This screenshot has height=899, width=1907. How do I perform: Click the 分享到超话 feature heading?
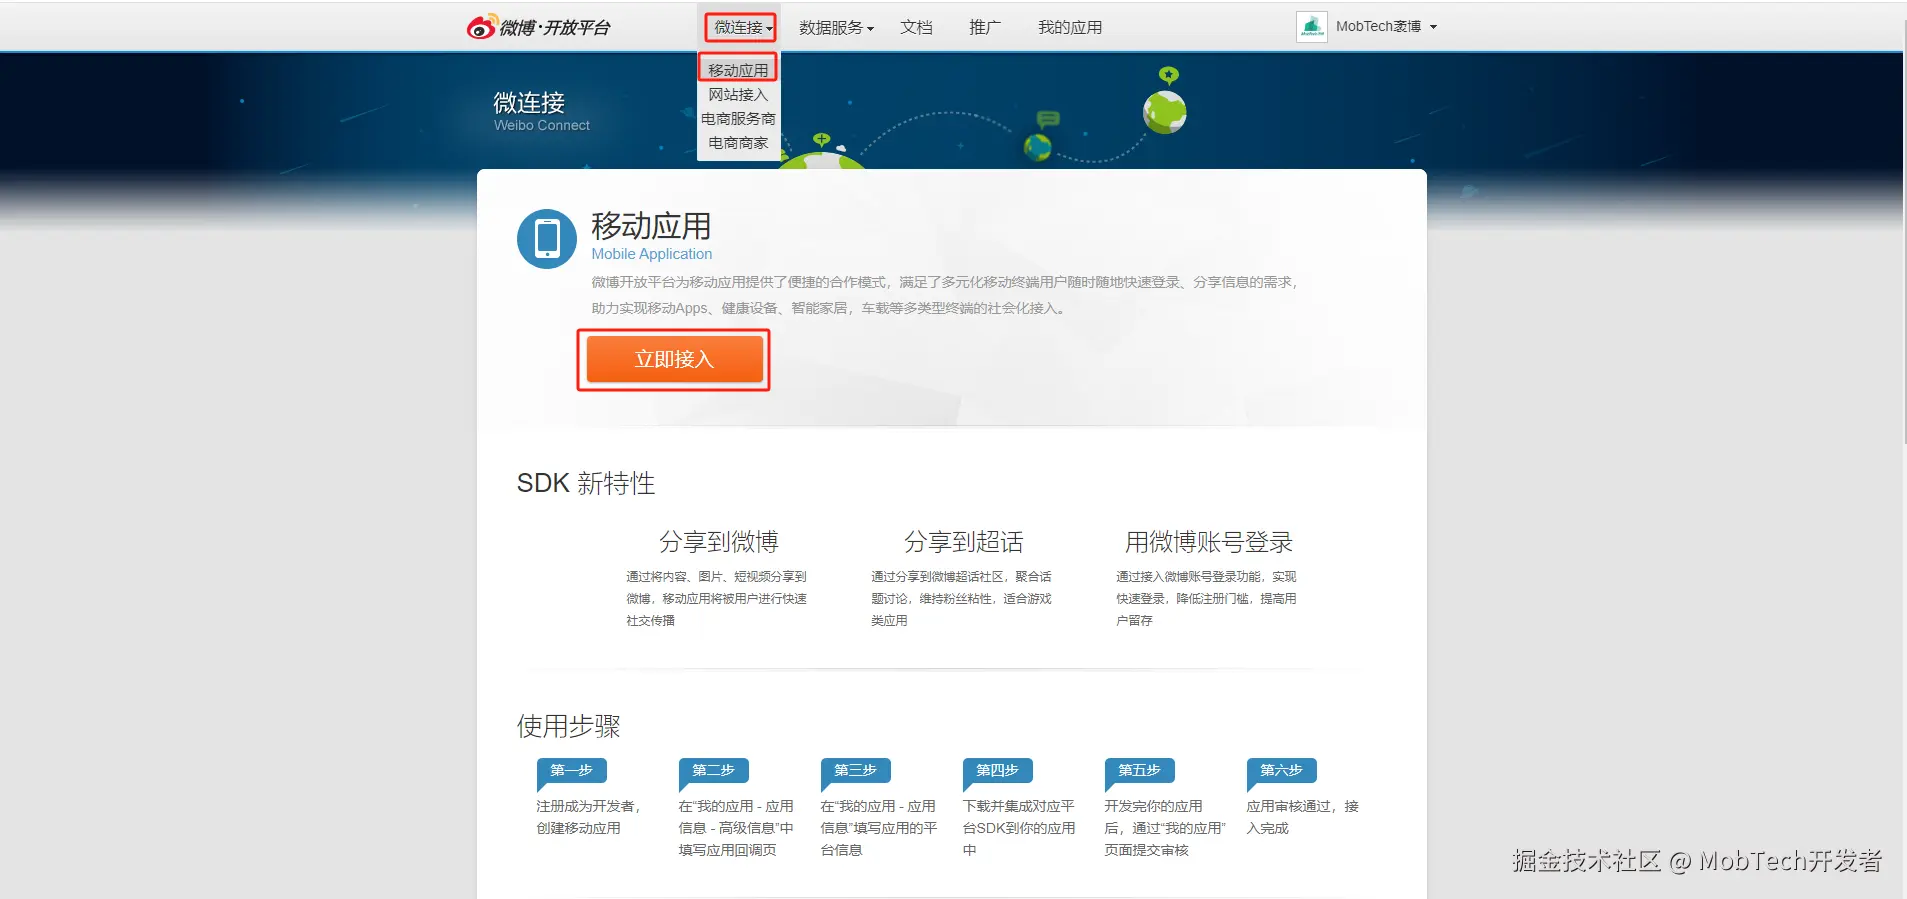[963, 542]
